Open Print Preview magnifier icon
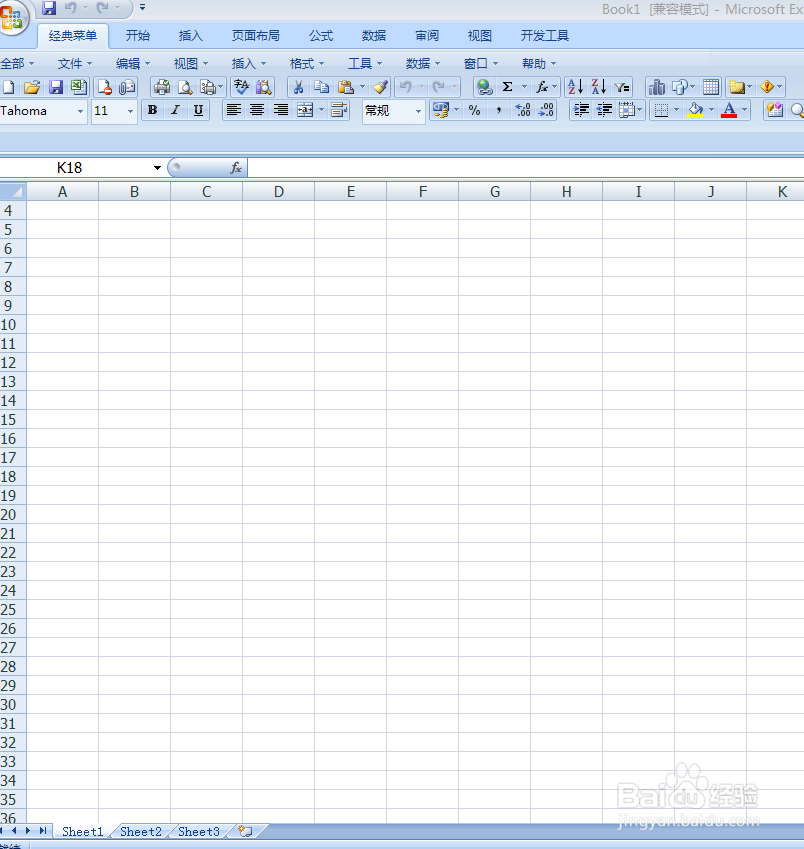 (185, 87)
